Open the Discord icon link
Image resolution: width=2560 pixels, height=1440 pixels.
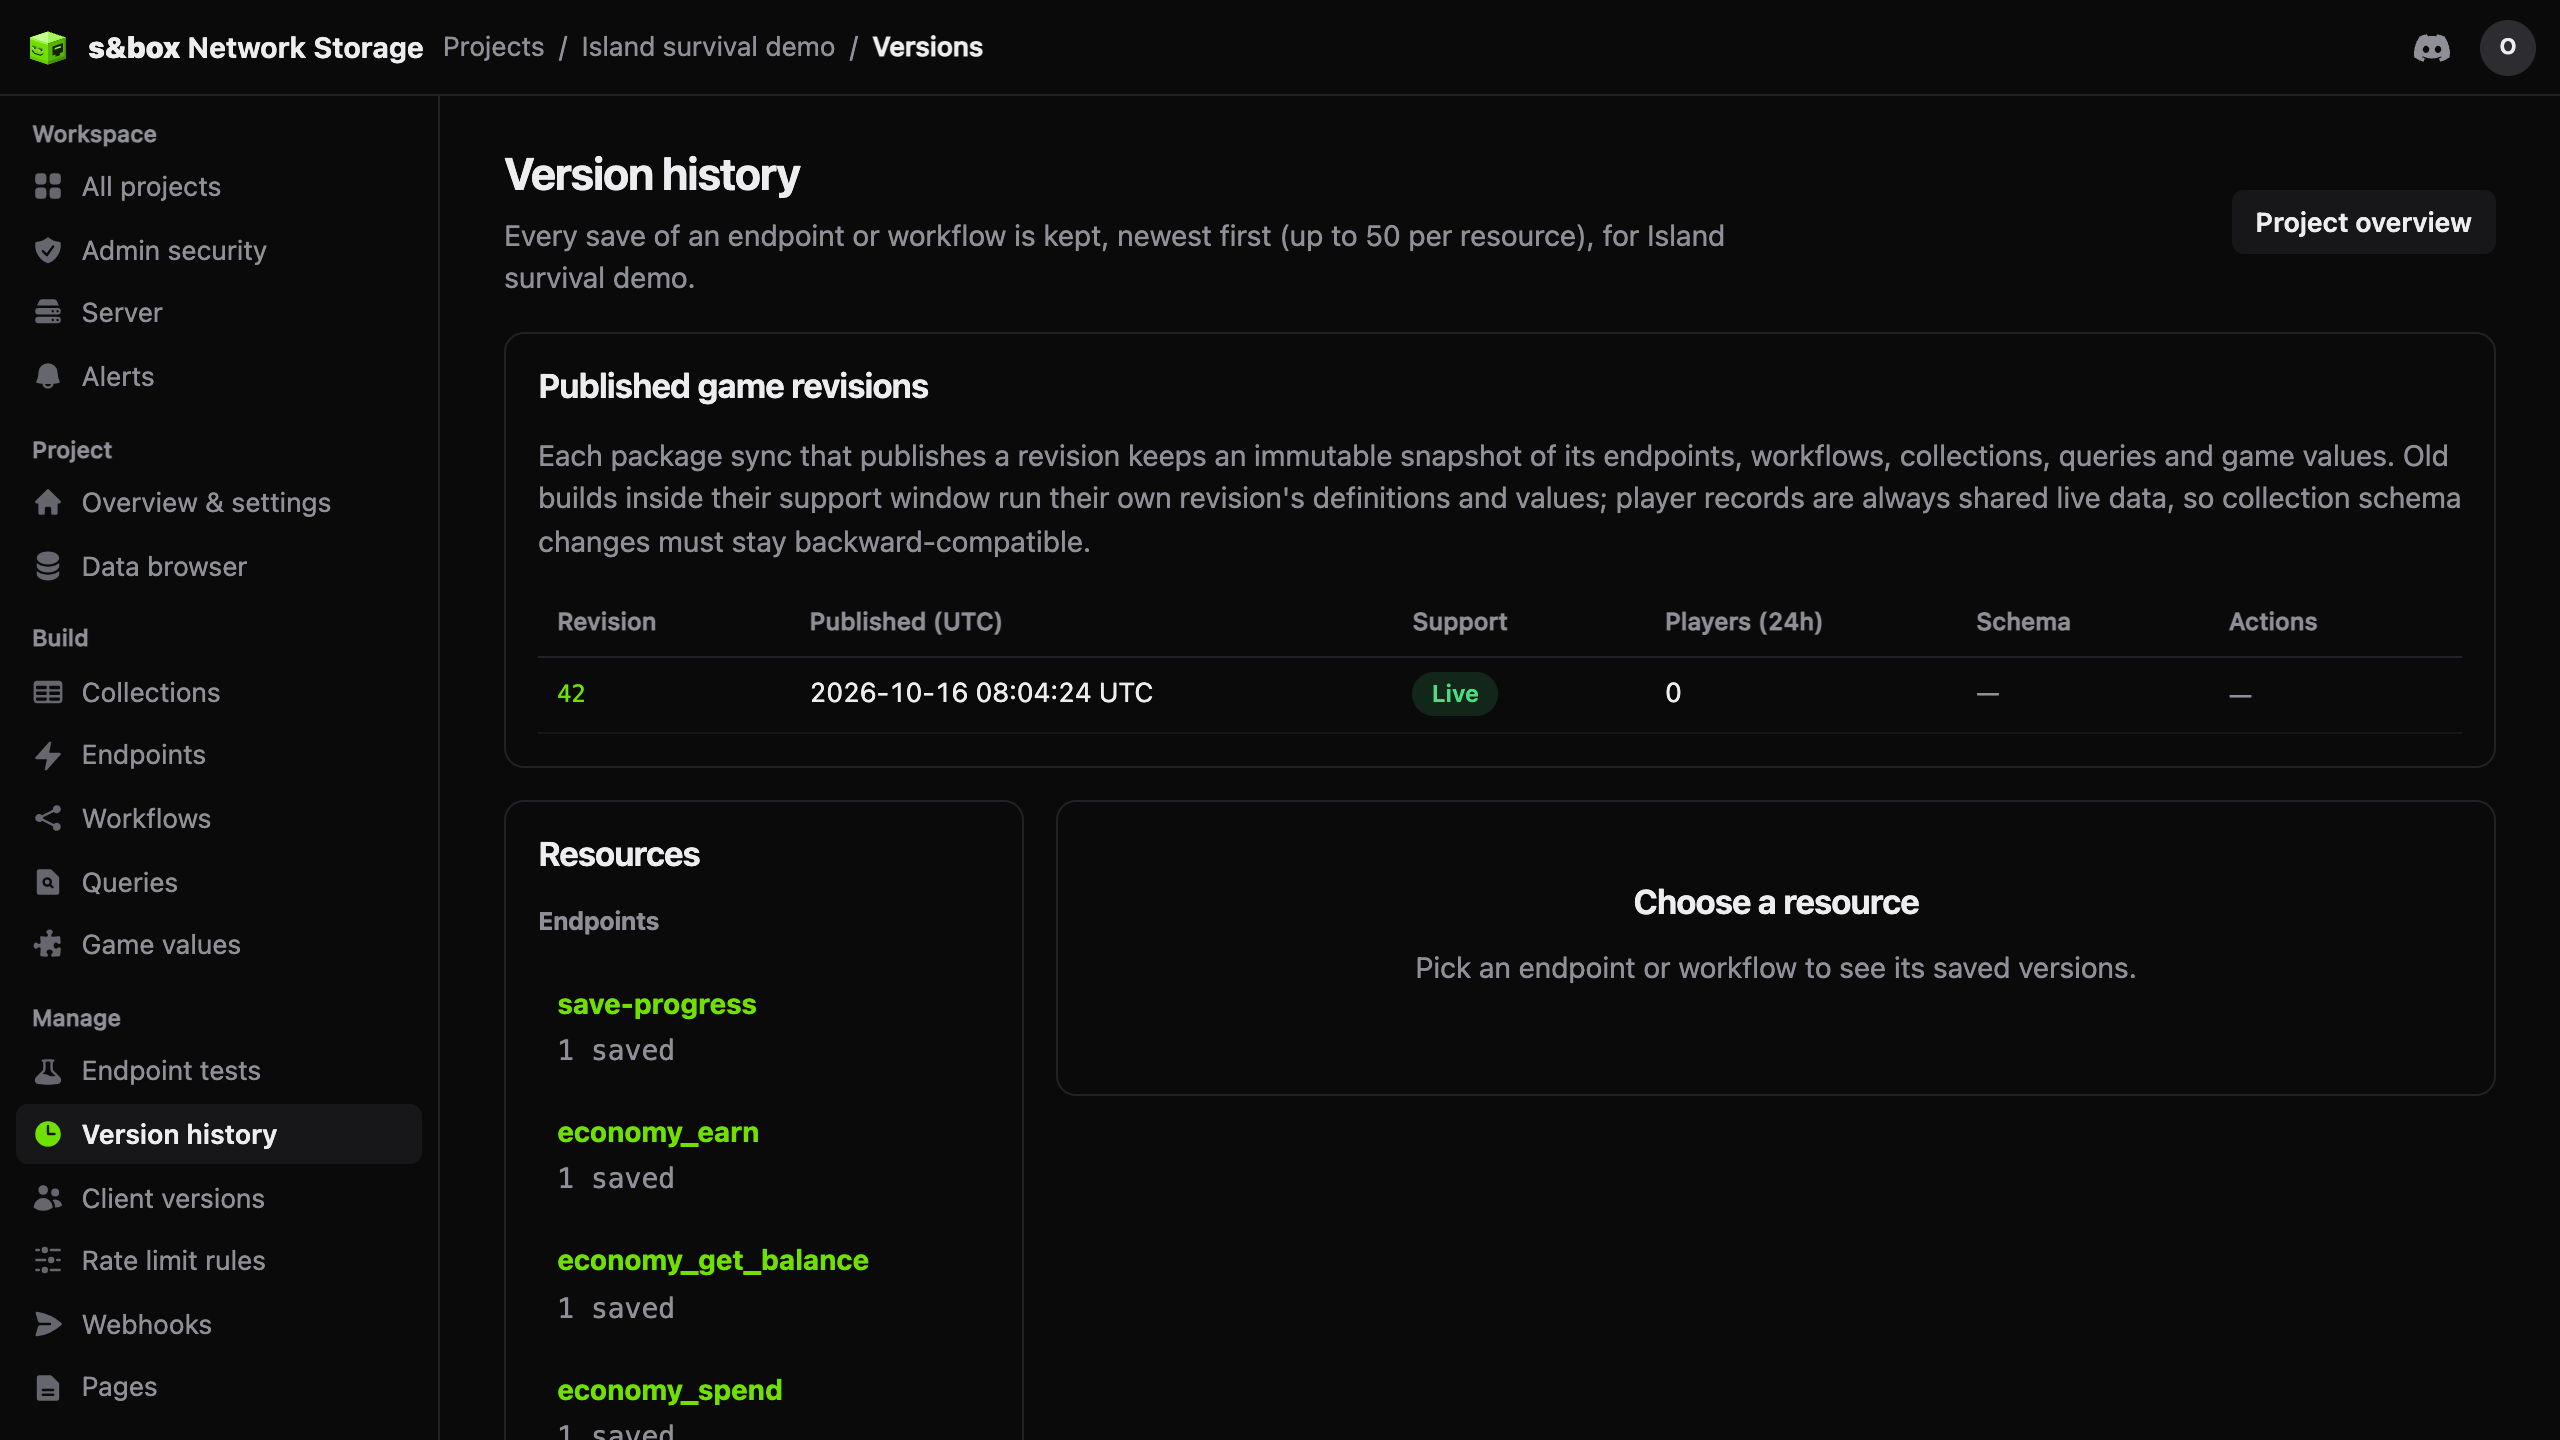[x=2431, y=47]
